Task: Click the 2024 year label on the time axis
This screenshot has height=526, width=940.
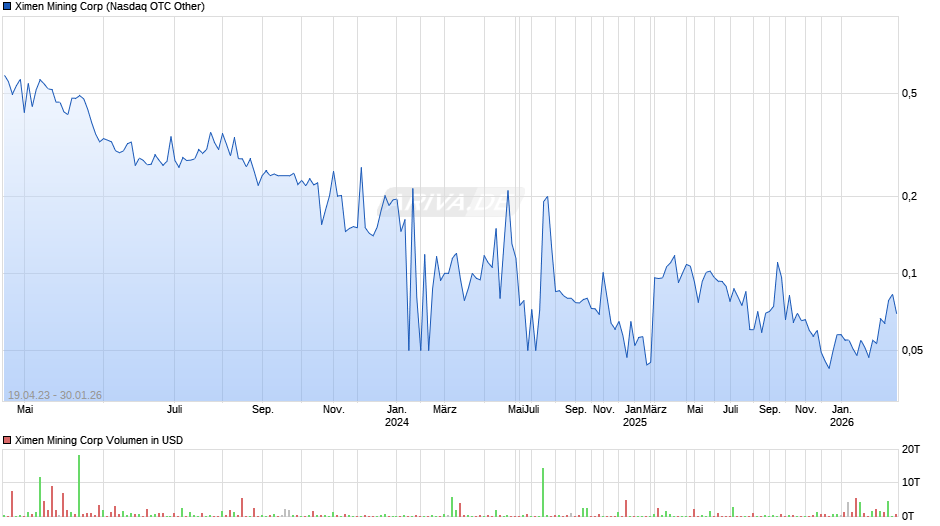Action: [397, 422]
